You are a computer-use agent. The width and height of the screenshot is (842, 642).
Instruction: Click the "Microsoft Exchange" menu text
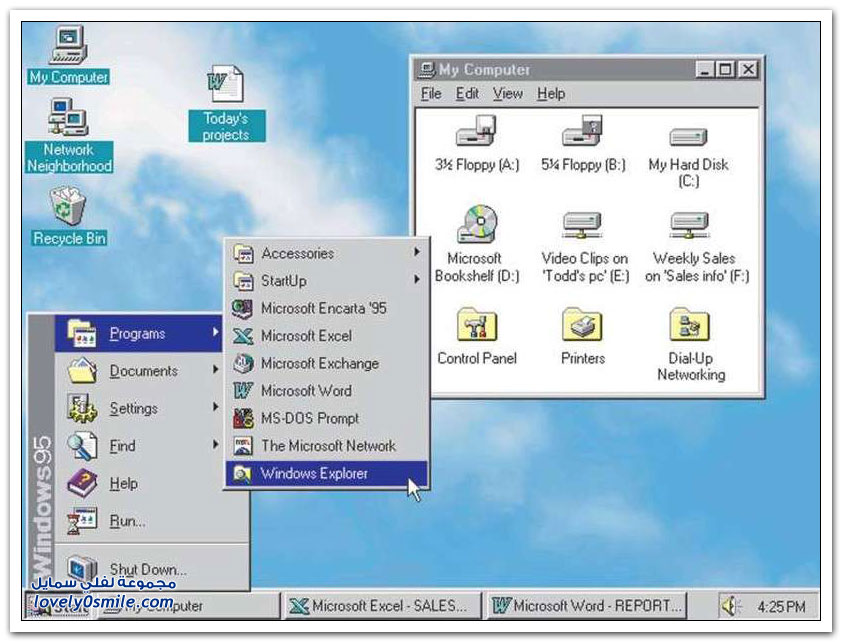pos(320,363)
